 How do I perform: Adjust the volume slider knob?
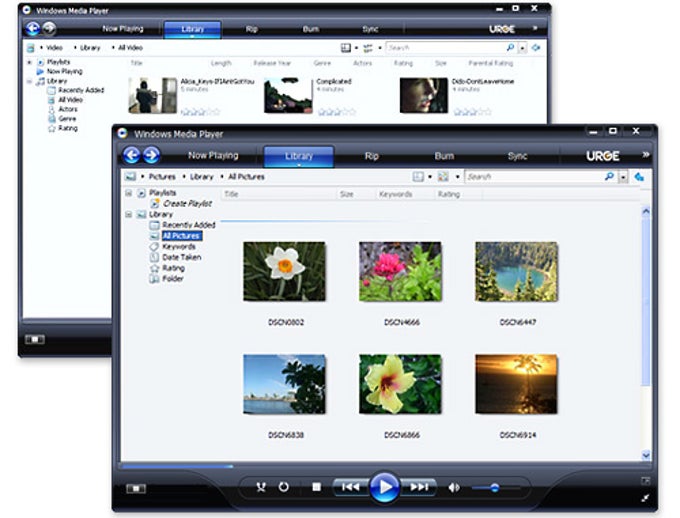tap(494, 488)
